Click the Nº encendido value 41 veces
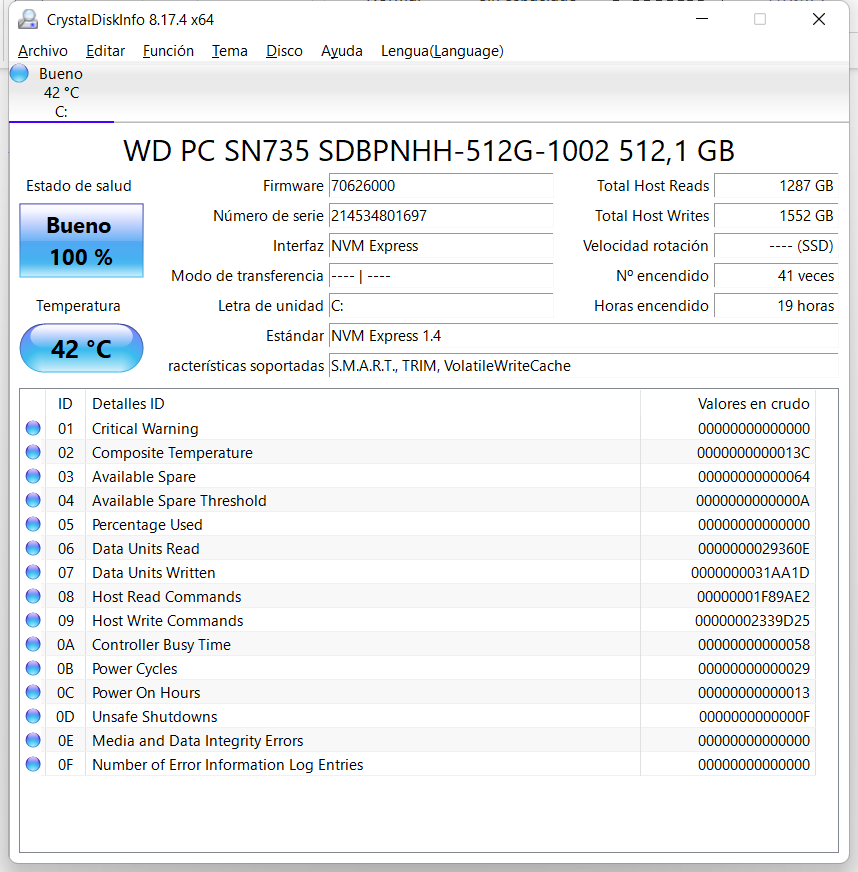The height and width of the screenshot is (872, 858). (x=776, y=276)
